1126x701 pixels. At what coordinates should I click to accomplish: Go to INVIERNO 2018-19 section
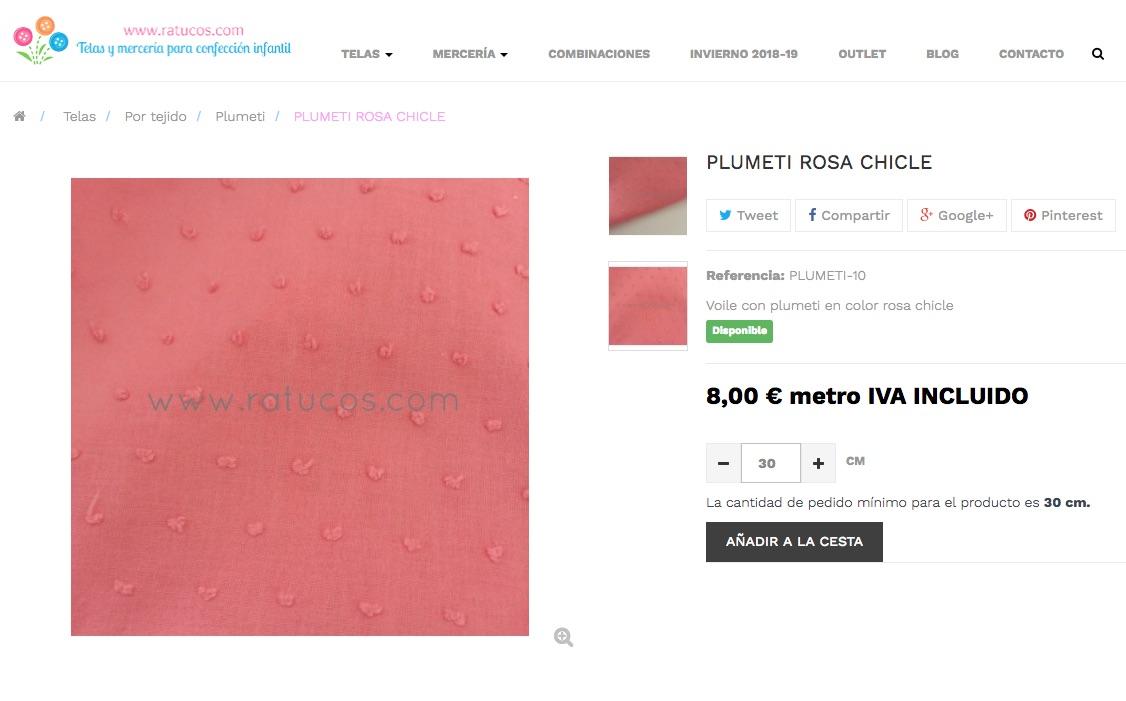click(x=744, y=54)
